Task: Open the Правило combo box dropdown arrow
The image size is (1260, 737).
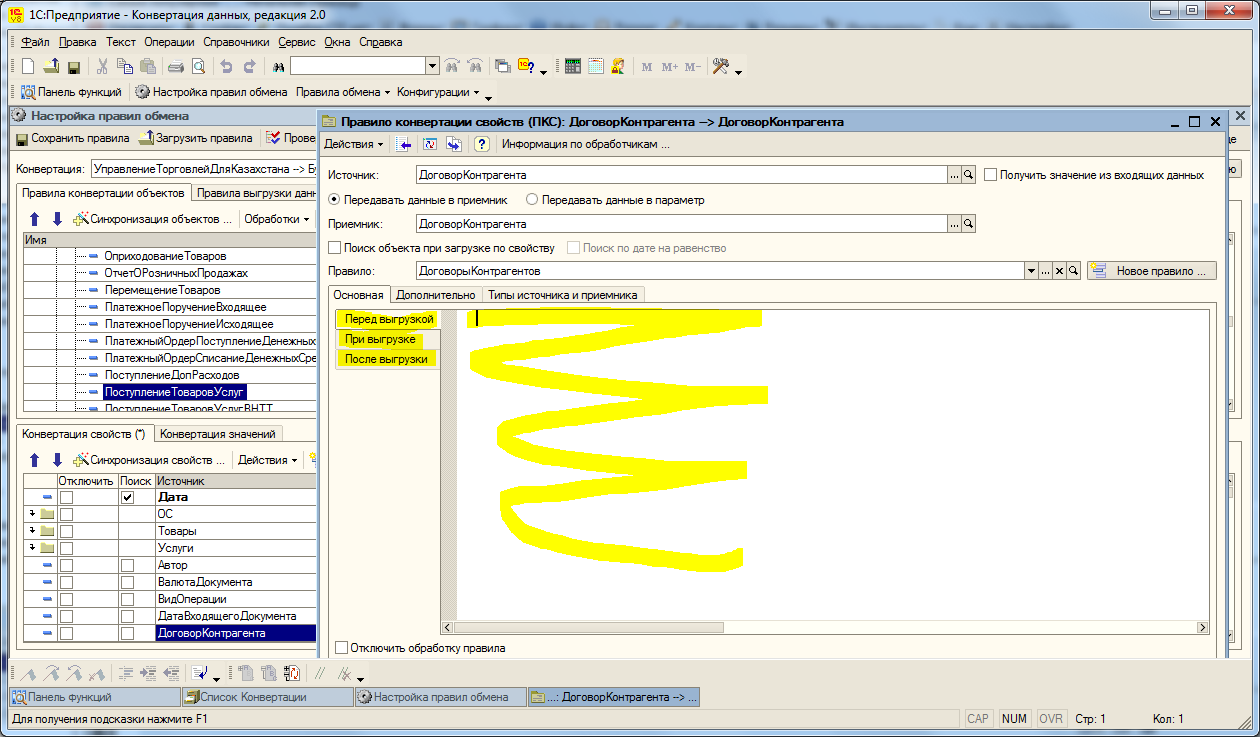Action: (x=1031, y=271)
